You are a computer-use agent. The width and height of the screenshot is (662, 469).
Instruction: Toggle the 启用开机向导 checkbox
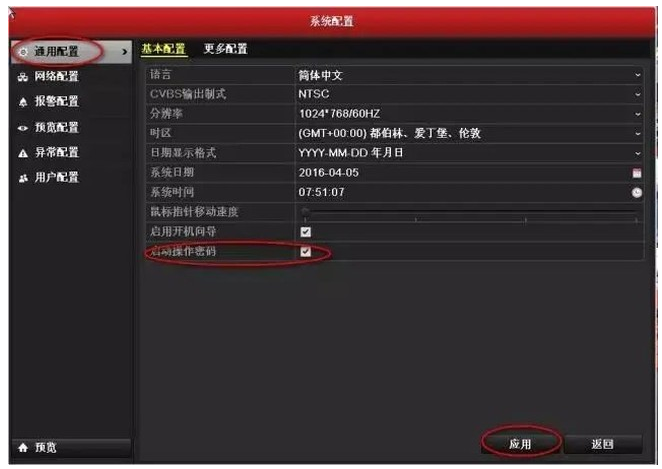tap(306, 232)
